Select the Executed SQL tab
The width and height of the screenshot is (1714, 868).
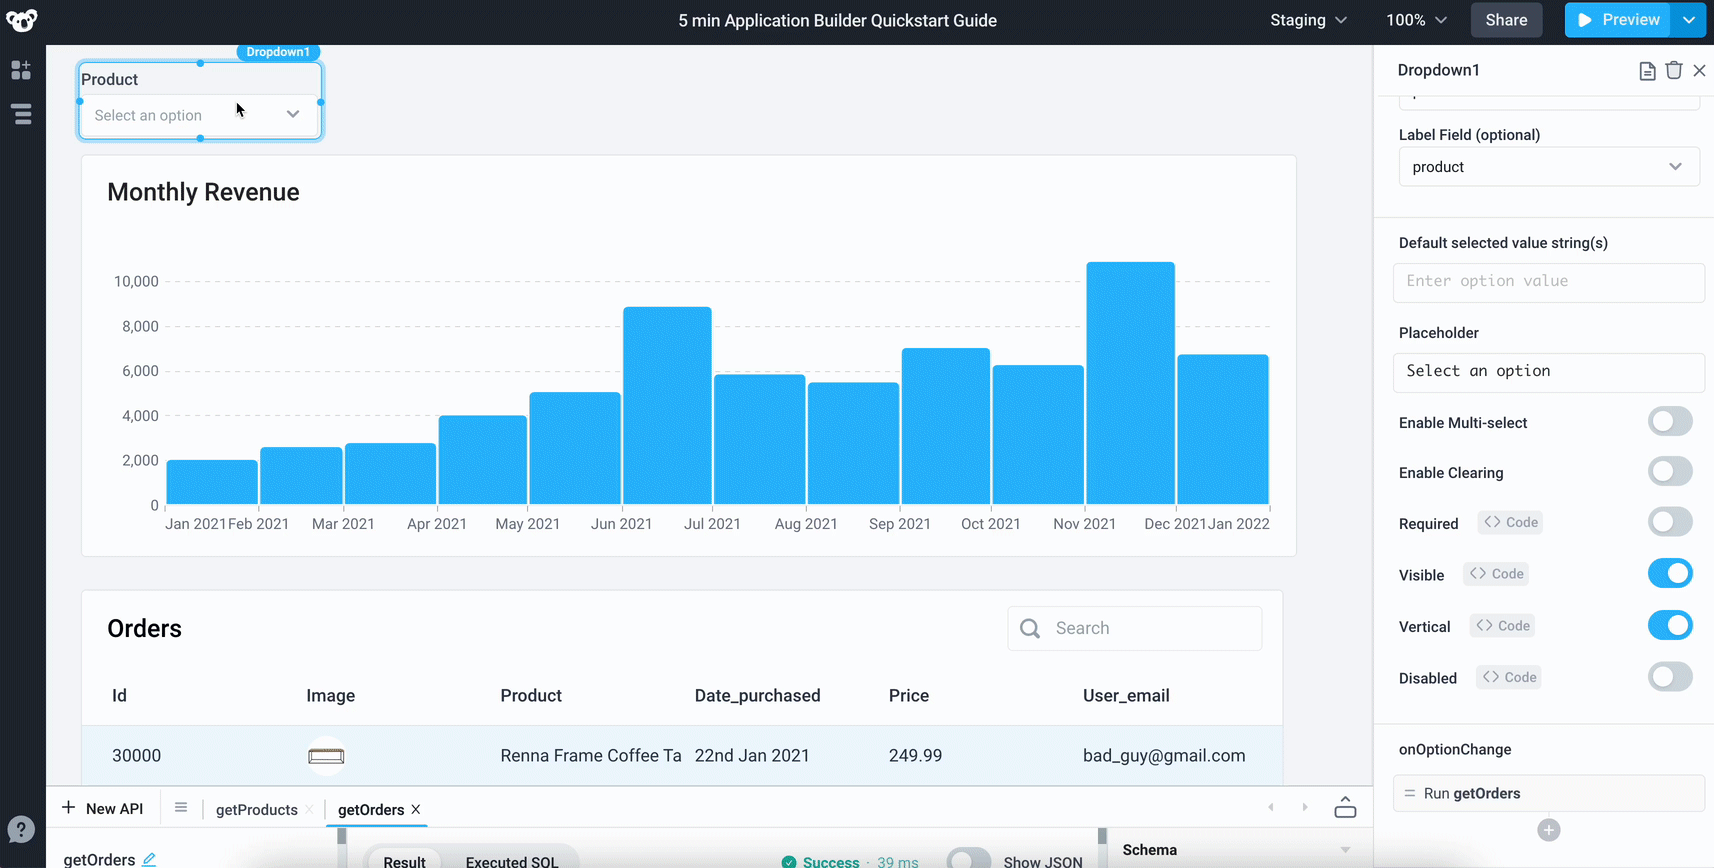511,861
